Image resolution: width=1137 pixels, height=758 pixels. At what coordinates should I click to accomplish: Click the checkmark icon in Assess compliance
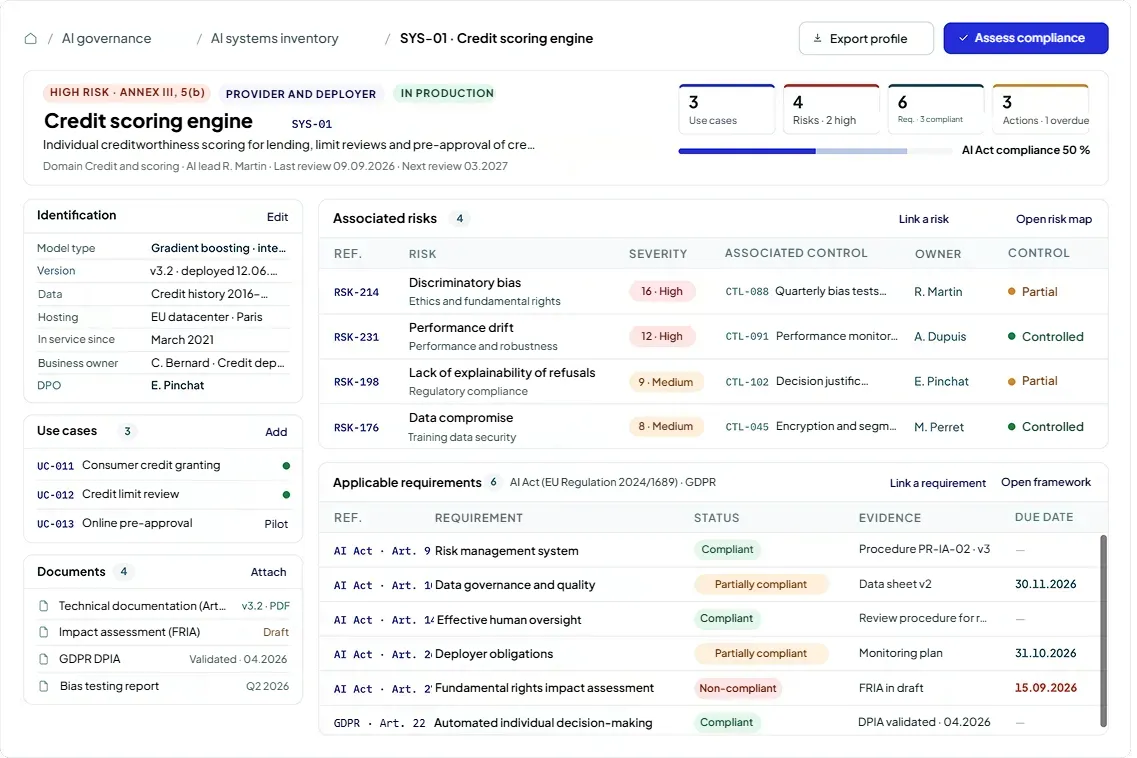point(963,38)
